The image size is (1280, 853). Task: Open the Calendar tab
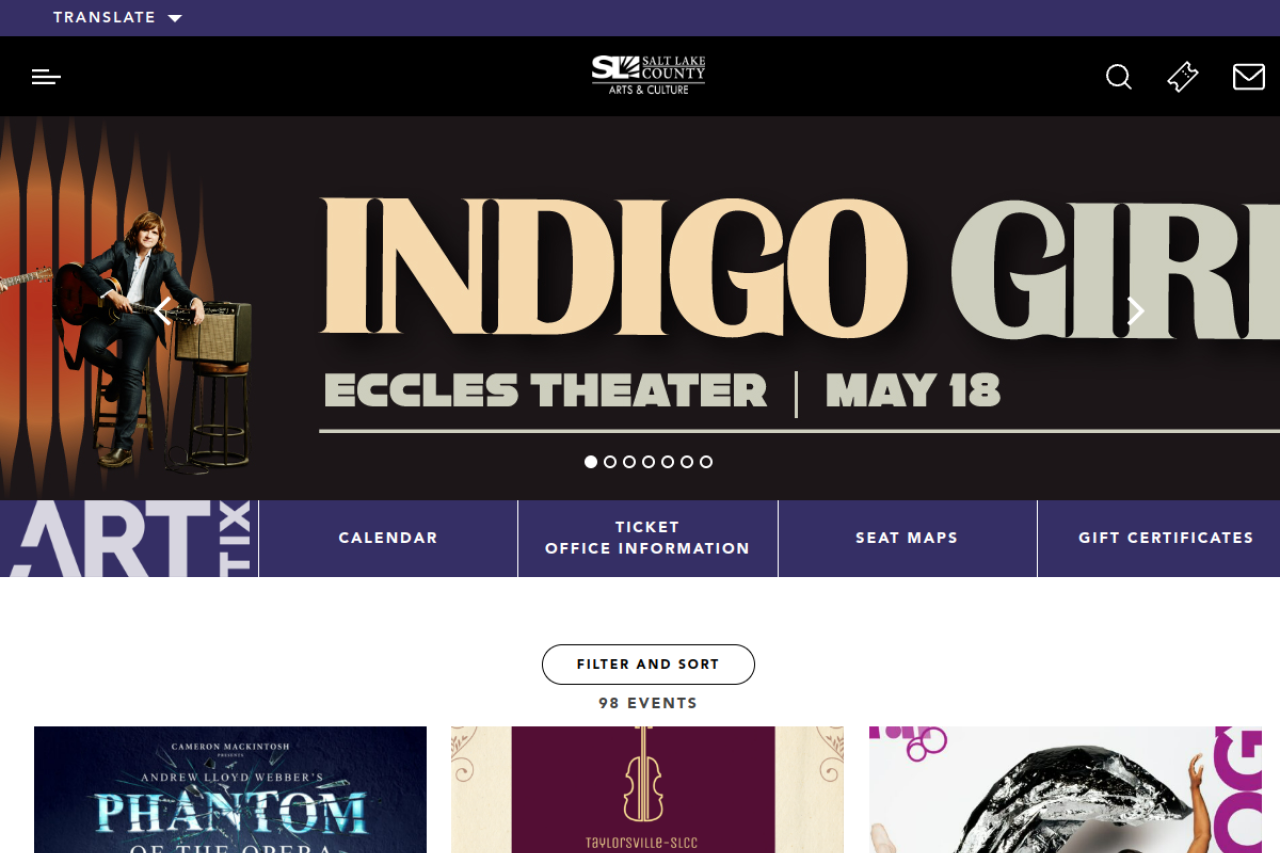tap(388, 538)
